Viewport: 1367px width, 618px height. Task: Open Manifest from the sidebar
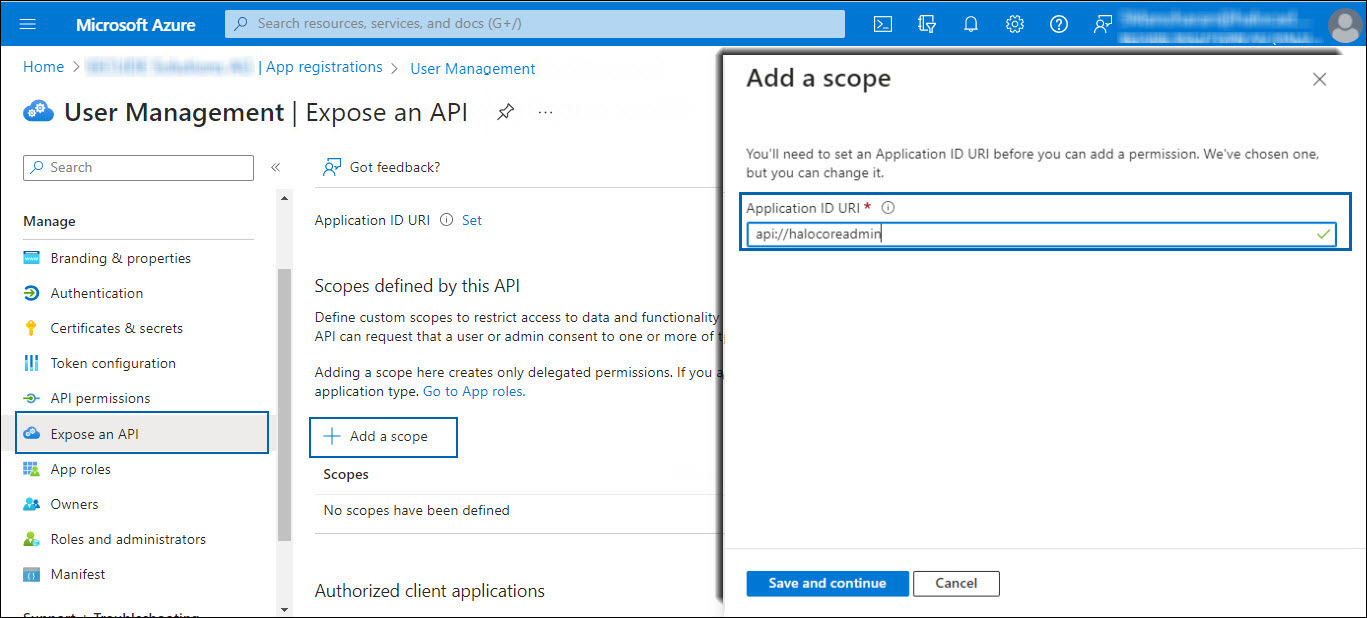[x=77, y=574]
